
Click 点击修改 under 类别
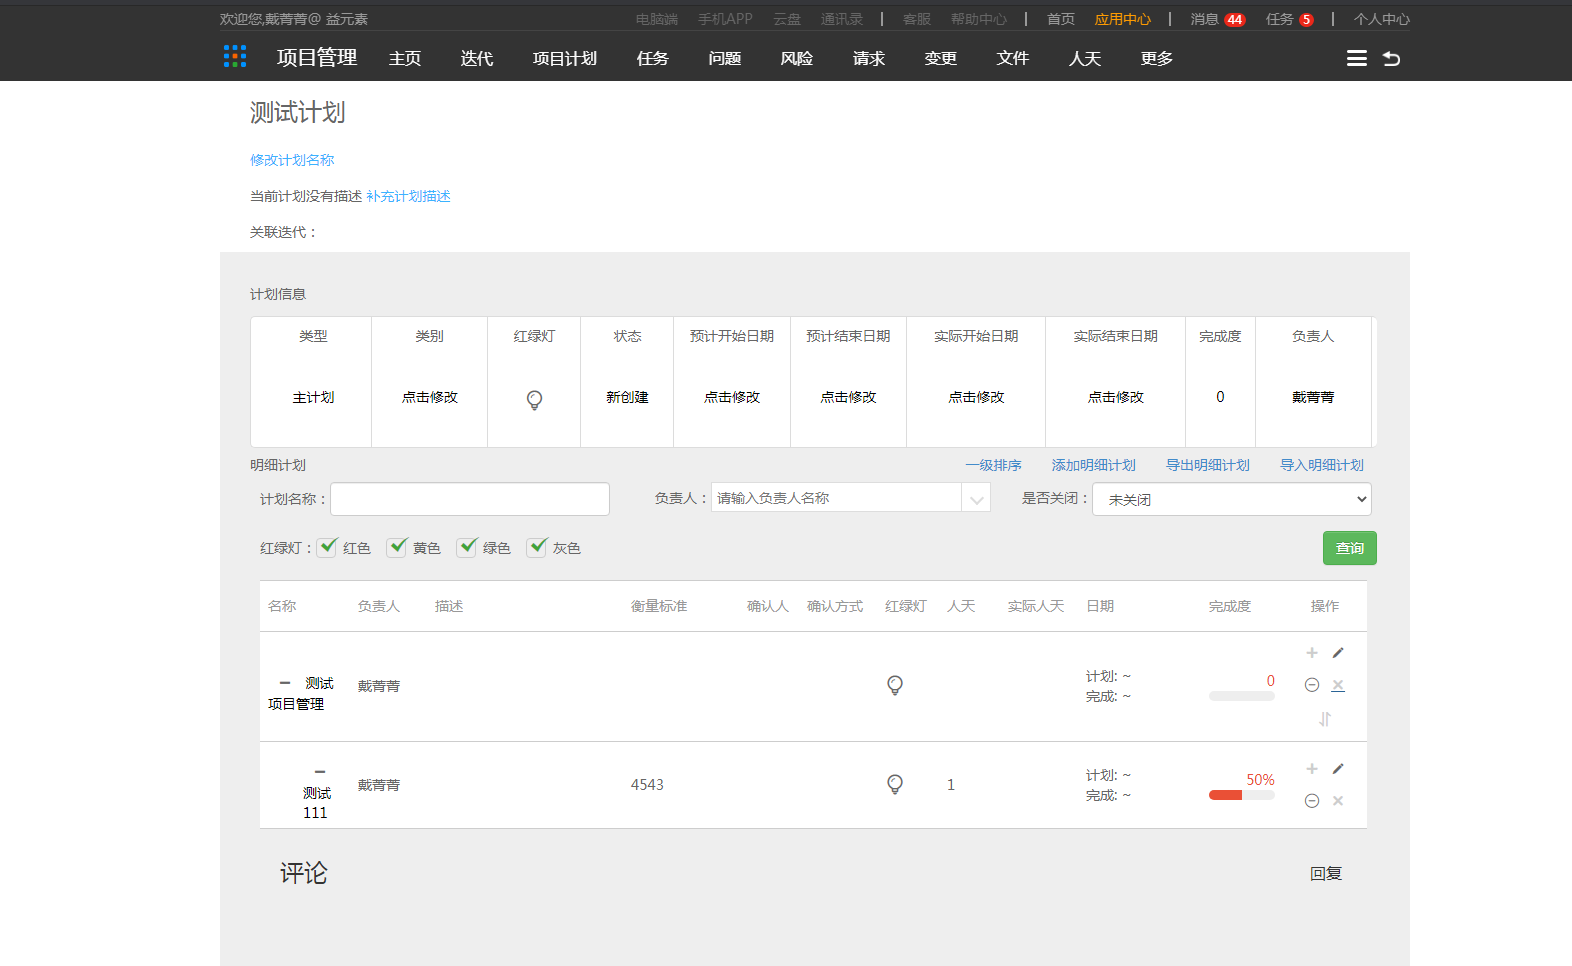click(x=430, y=397)
